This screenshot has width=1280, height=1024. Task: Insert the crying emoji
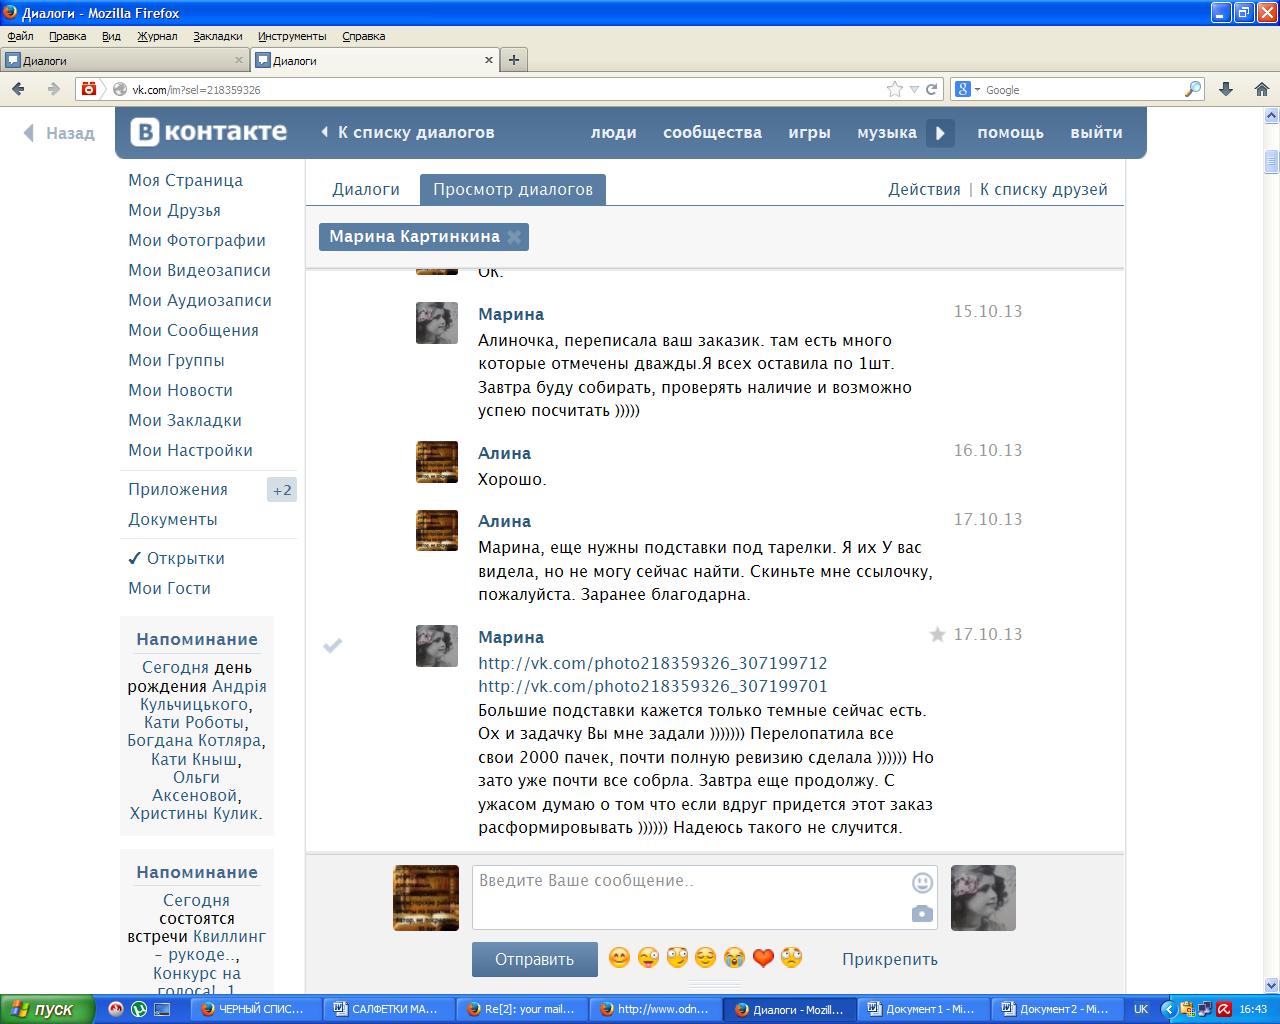click(735, 958)
